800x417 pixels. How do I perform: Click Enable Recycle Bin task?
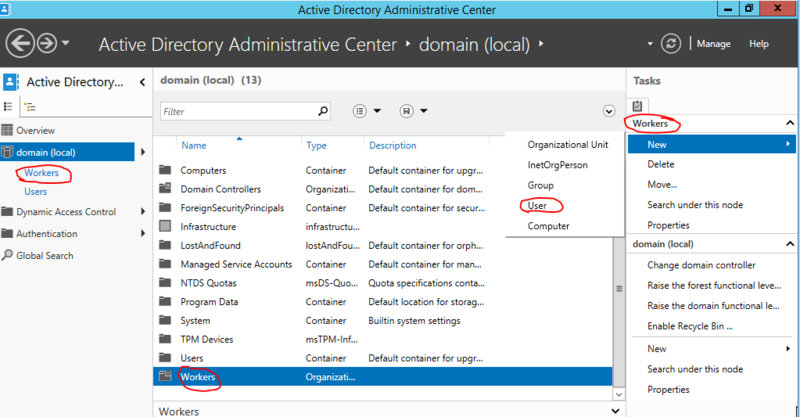[690, 326]
